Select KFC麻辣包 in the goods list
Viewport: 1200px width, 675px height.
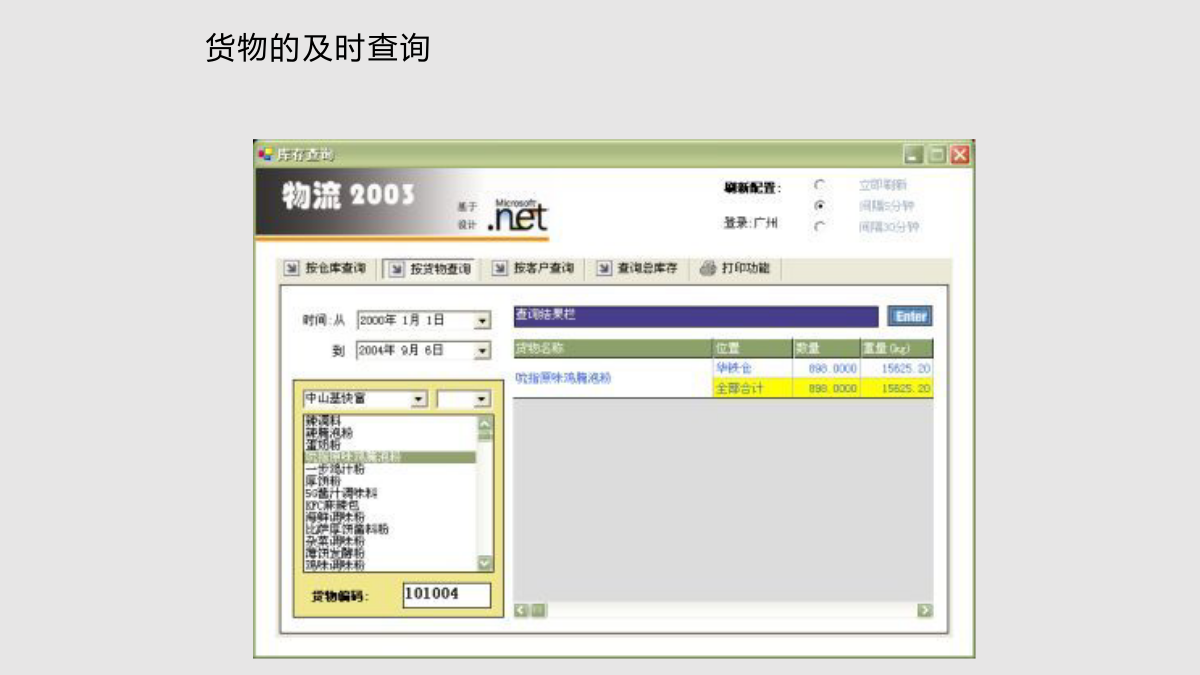(390, 505)
